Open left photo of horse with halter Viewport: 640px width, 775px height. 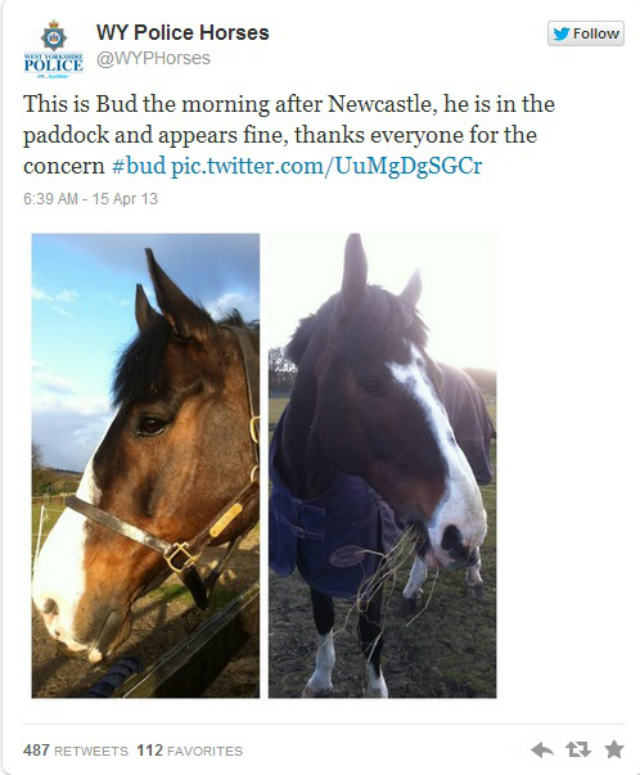(x=145, y=466)
